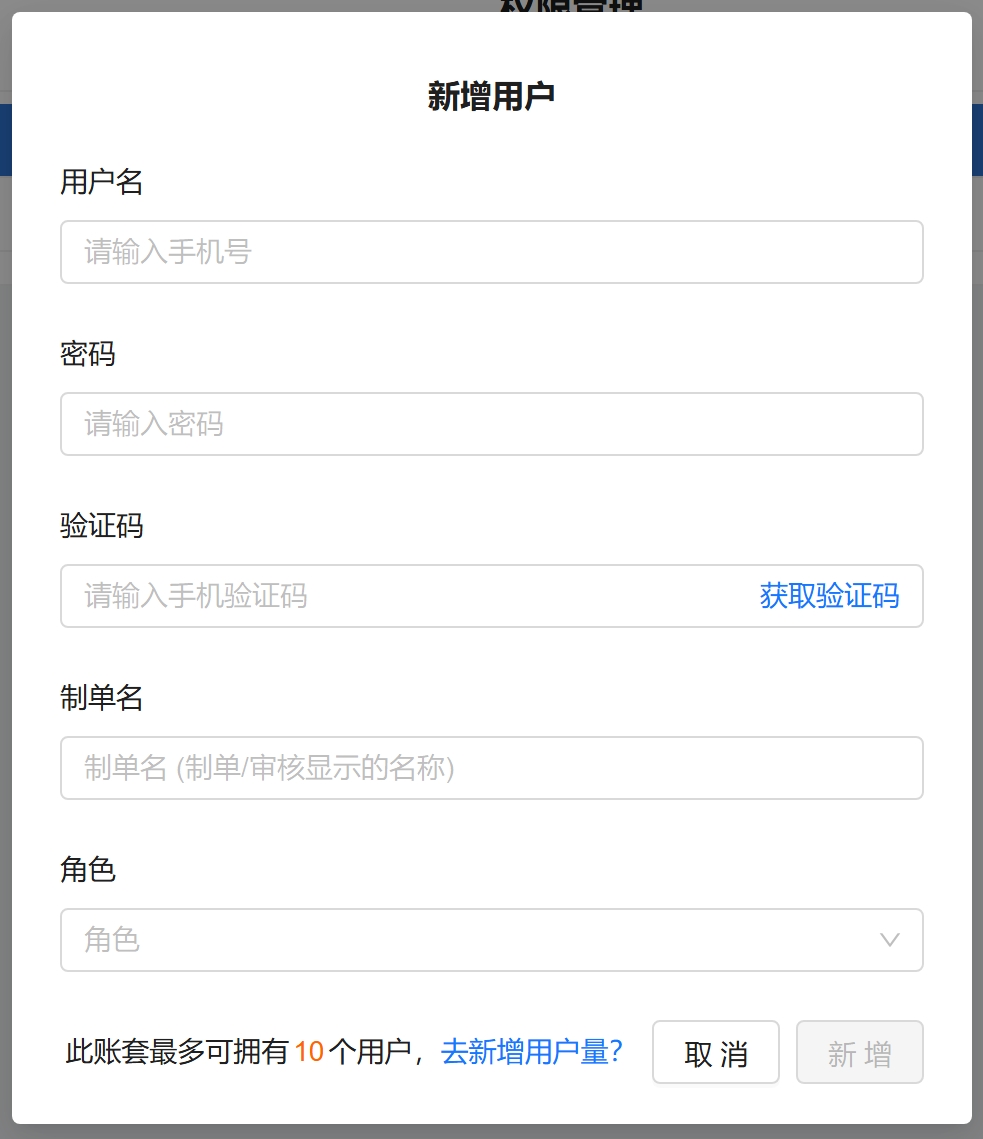
Task: Click the 用户名 field label
Action: 102,182
